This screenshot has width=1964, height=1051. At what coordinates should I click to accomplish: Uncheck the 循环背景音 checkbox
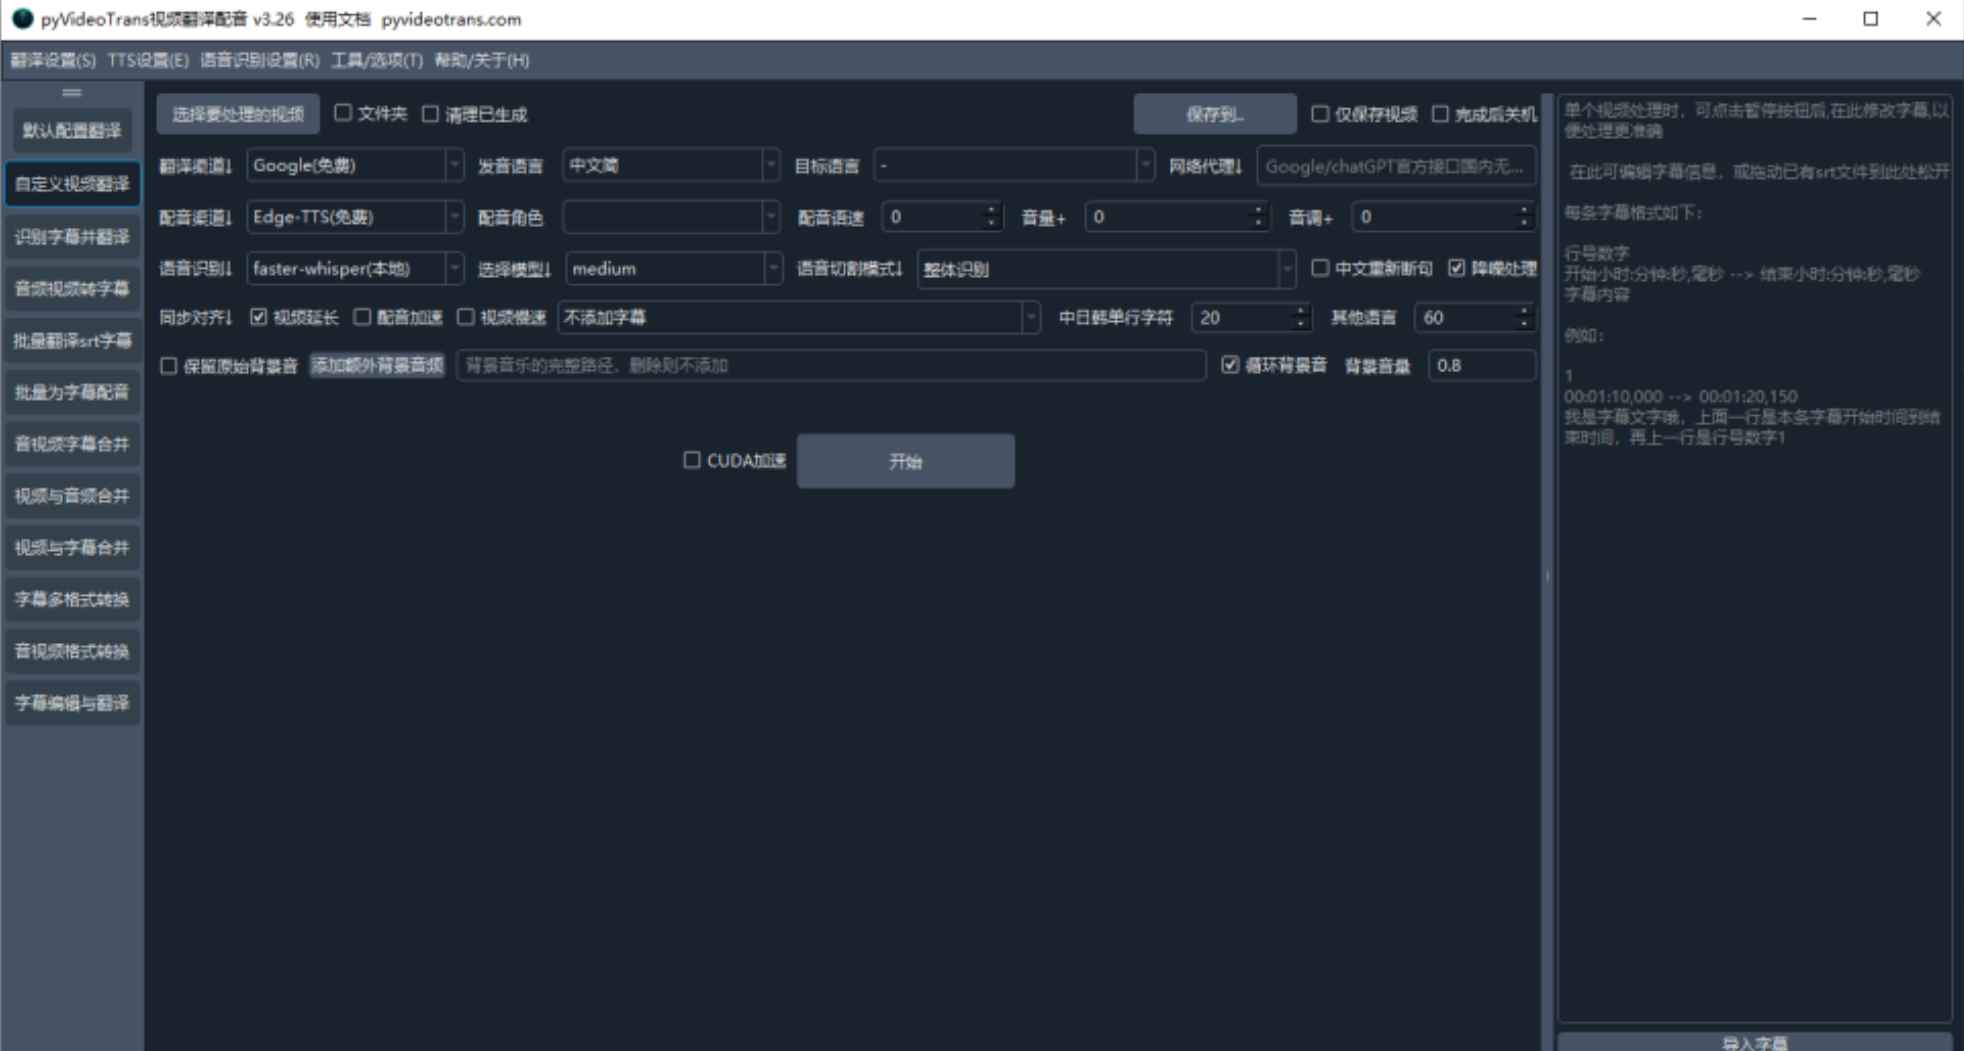pos(1230,365)
